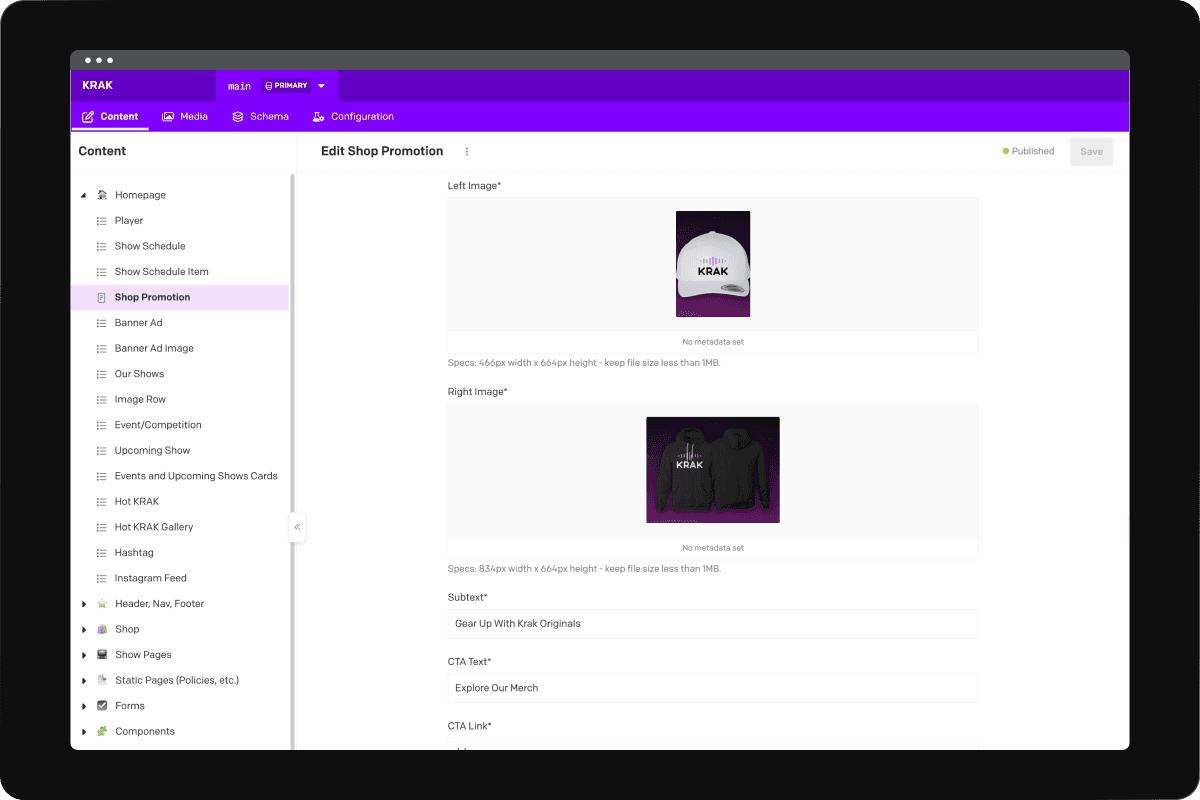
Task: Expand the Forms tree node
Action: (84, 706)
